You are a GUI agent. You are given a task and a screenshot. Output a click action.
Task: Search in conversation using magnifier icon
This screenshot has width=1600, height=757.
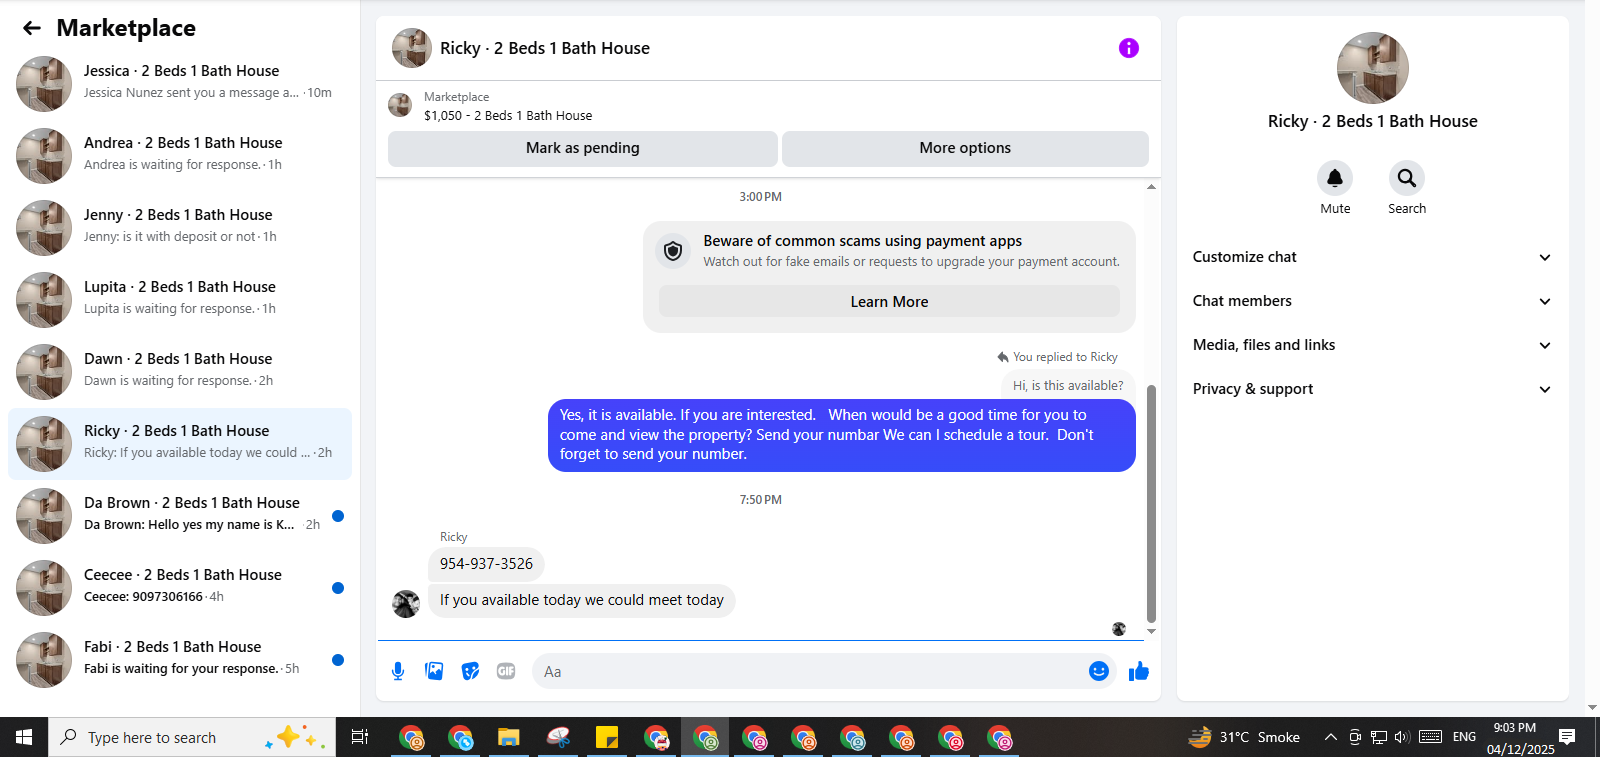pos(1407,178)
